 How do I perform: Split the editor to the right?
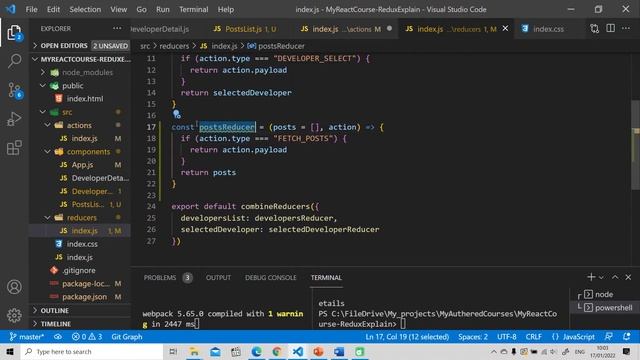point(611,29)
